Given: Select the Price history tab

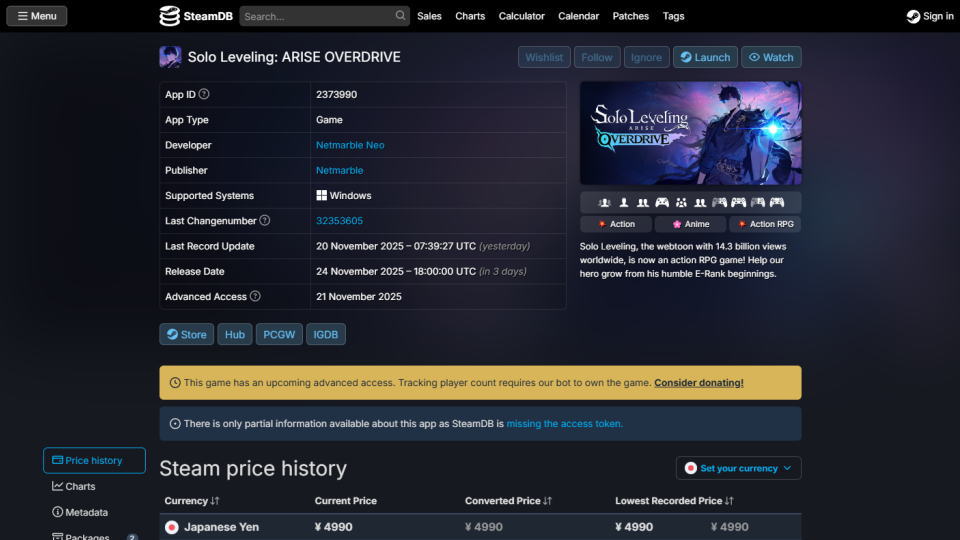Looking at the screenshot, I should 94,460.
